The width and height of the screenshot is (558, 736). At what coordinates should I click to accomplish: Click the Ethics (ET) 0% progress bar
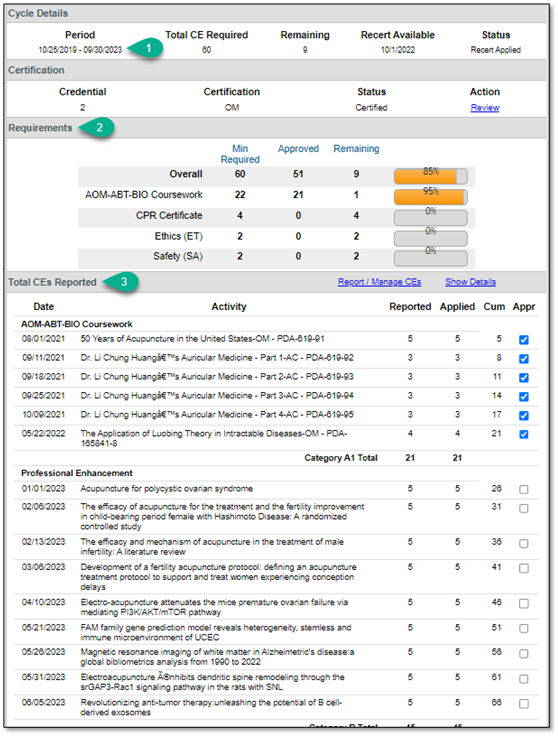click(430, 238)
